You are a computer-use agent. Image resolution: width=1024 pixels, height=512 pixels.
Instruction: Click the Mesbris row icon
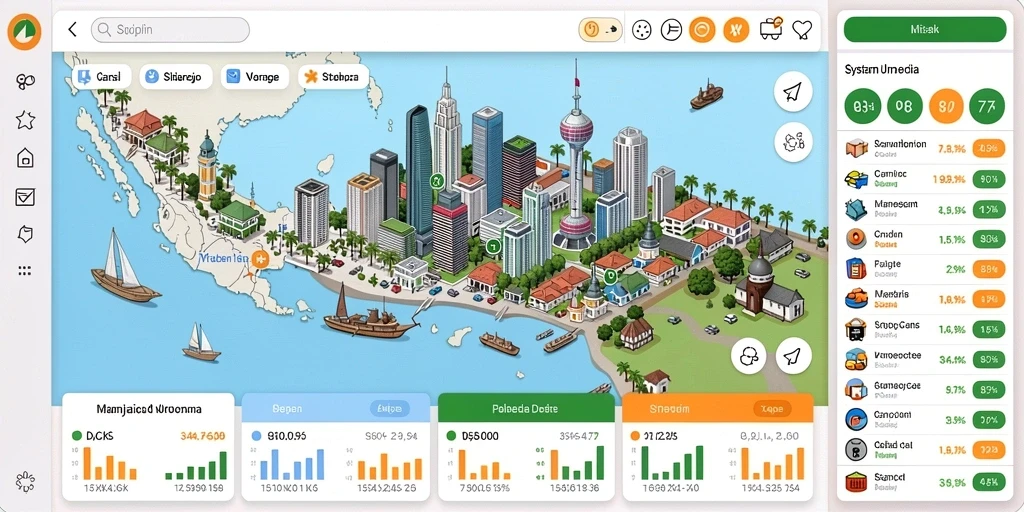click(x=856, y=298)
